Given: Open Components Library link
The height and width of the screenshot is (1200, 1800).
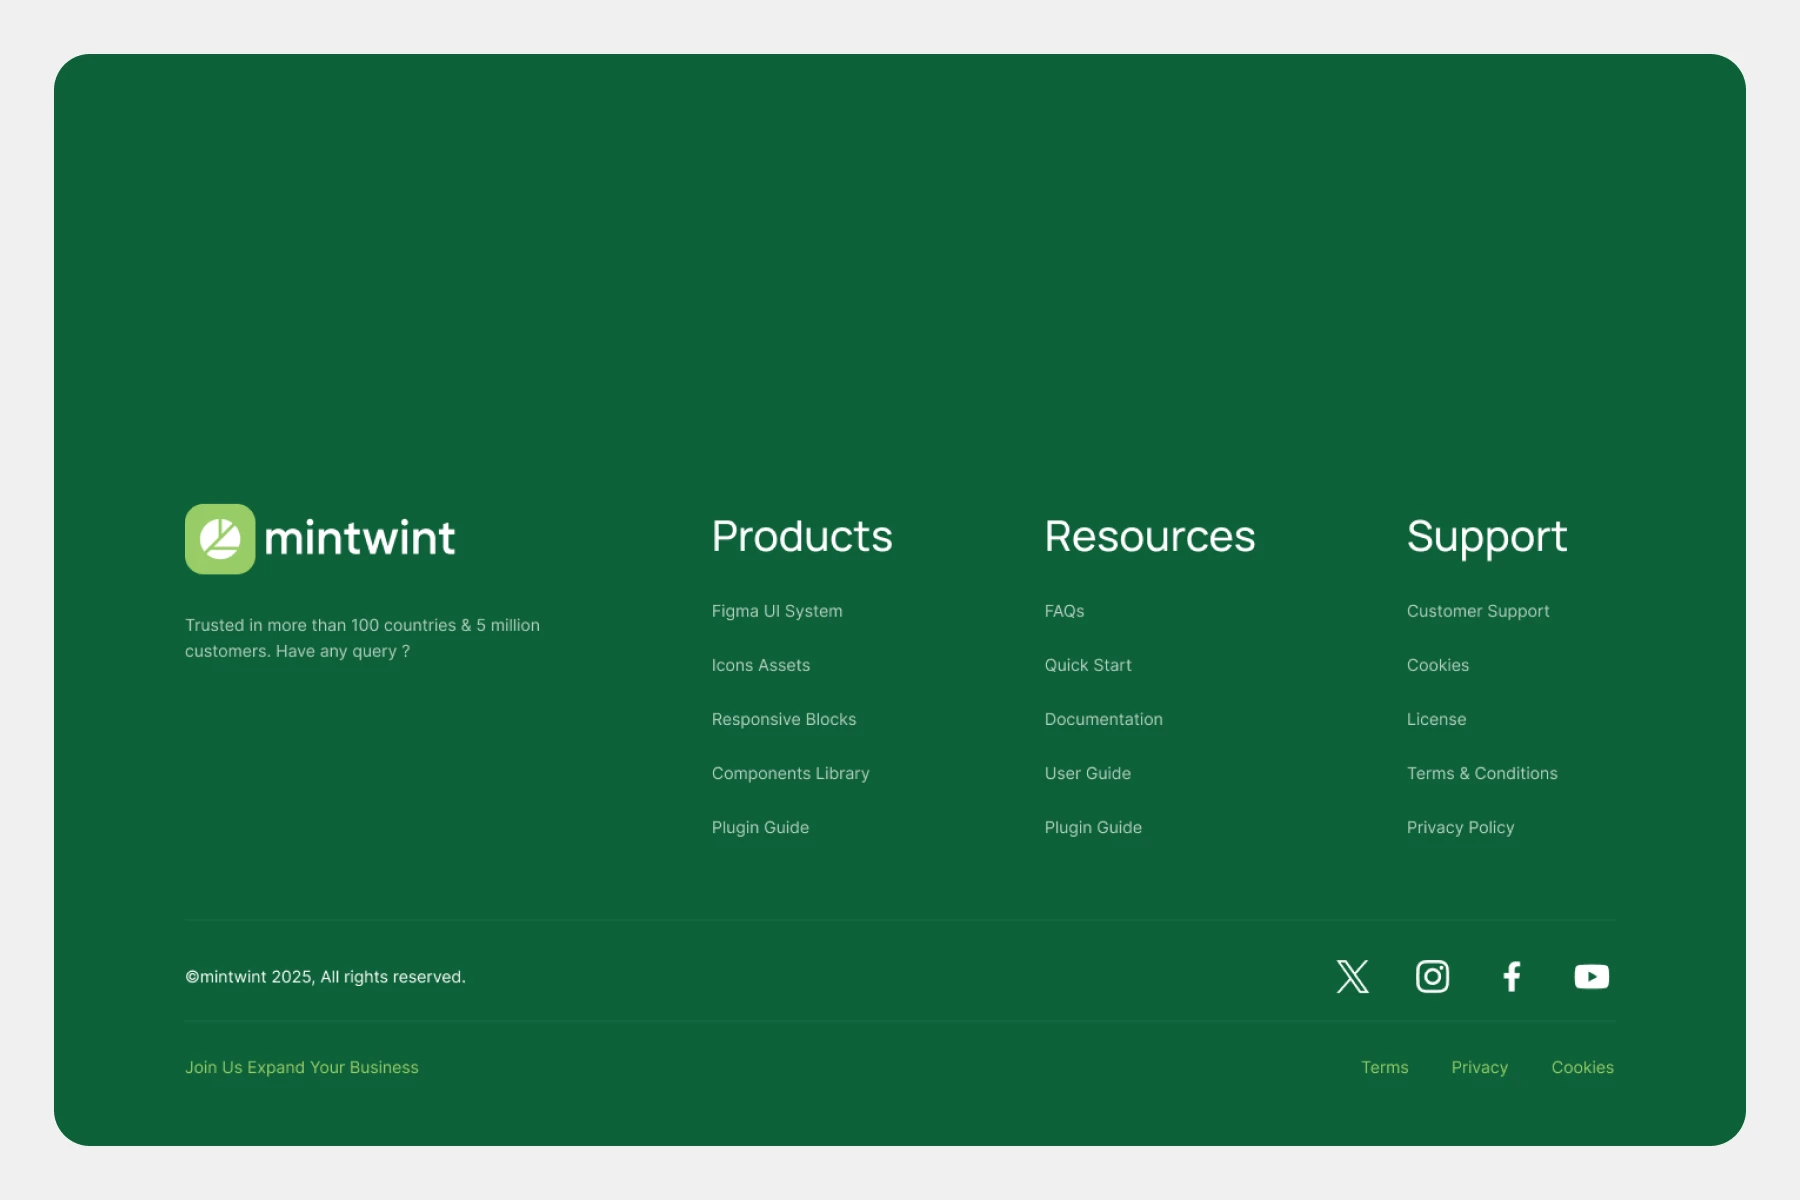Looking at the screenshot, I should click(x=790, y=773).
